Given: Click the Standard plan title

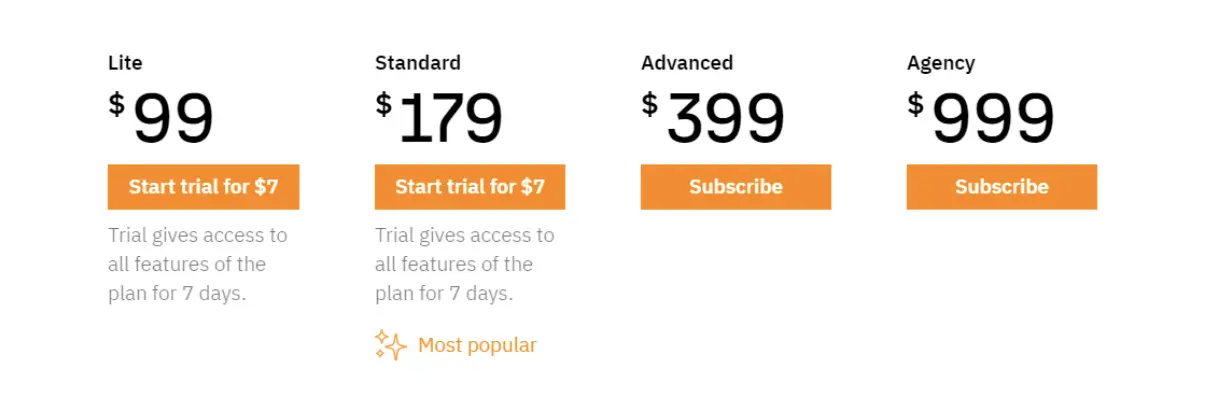Looking at the screenshot, I should click(418, 63).
